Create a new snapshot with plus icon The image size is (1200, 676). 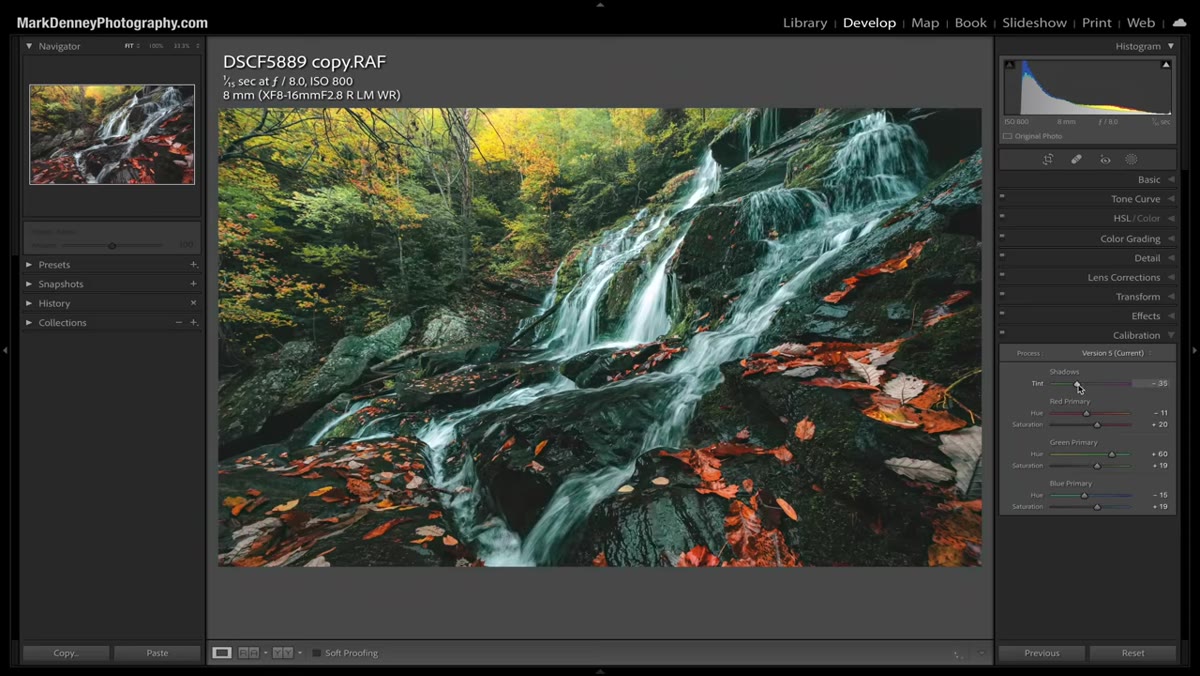[193, 284]
